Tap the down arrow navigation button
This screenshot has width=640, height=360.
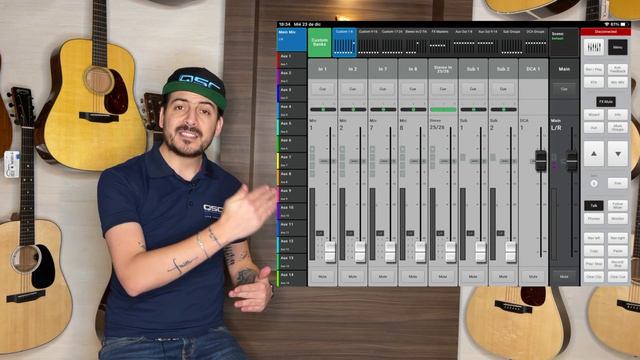[x=618, y=153]
